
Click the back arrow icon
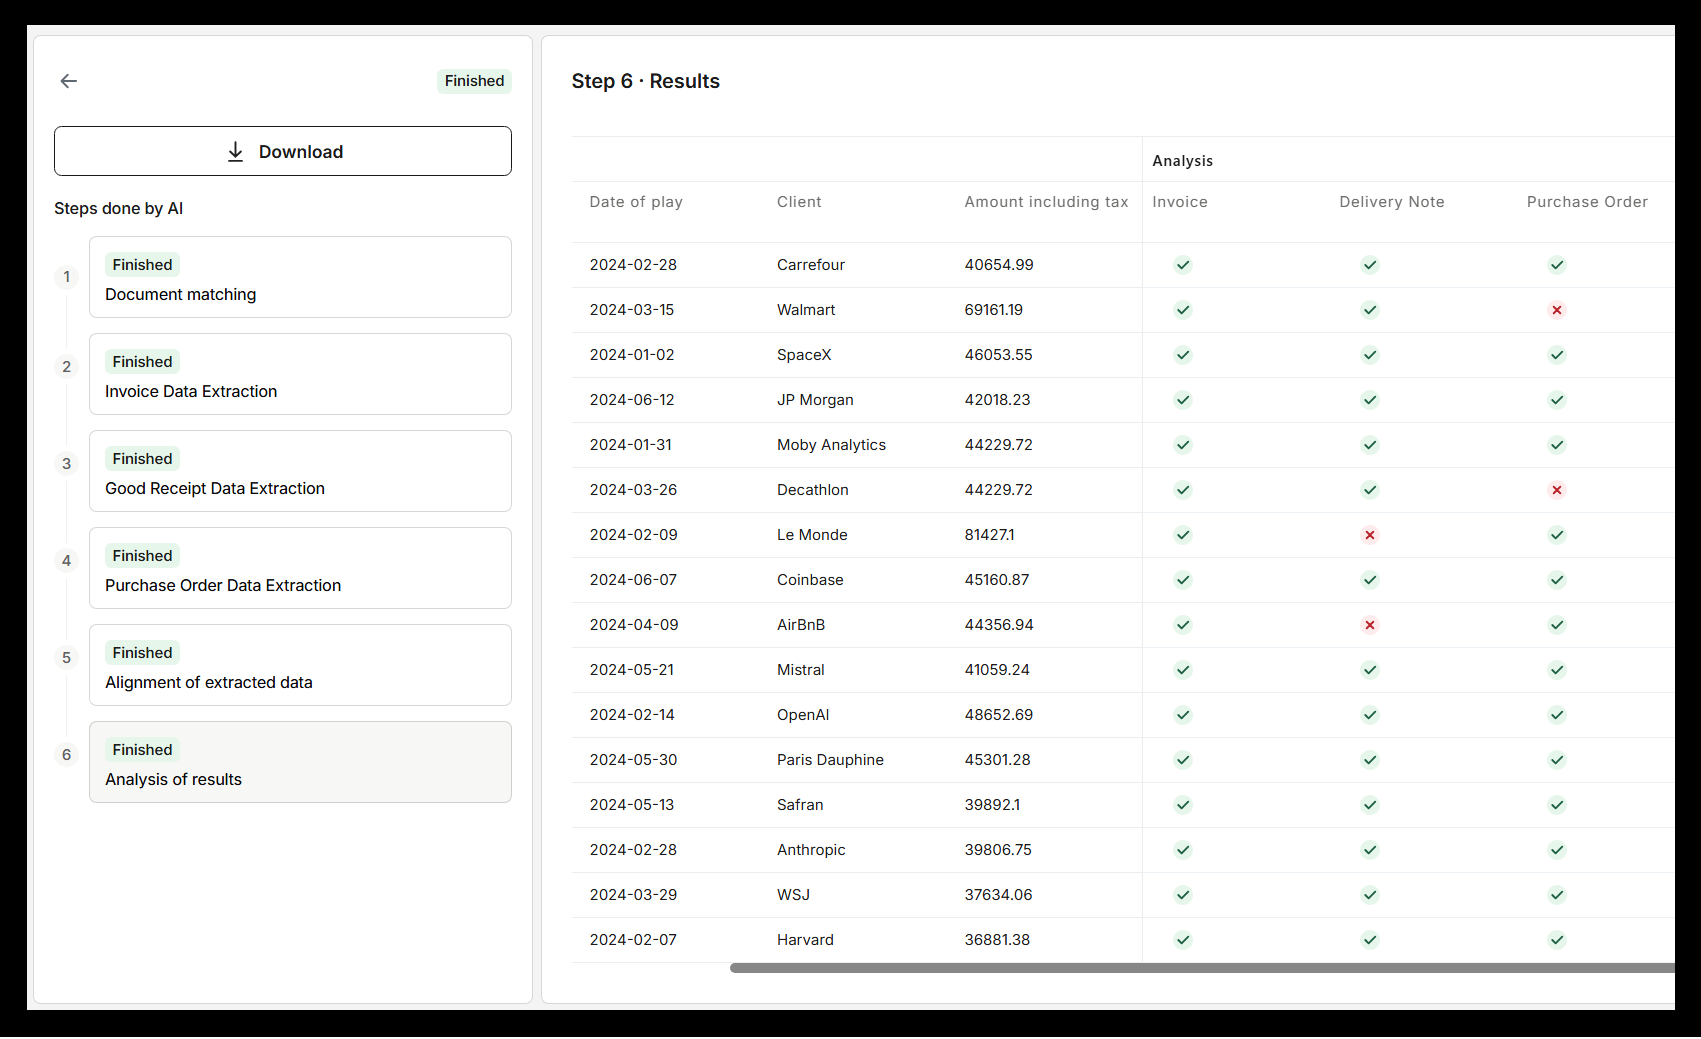[68, 81]
